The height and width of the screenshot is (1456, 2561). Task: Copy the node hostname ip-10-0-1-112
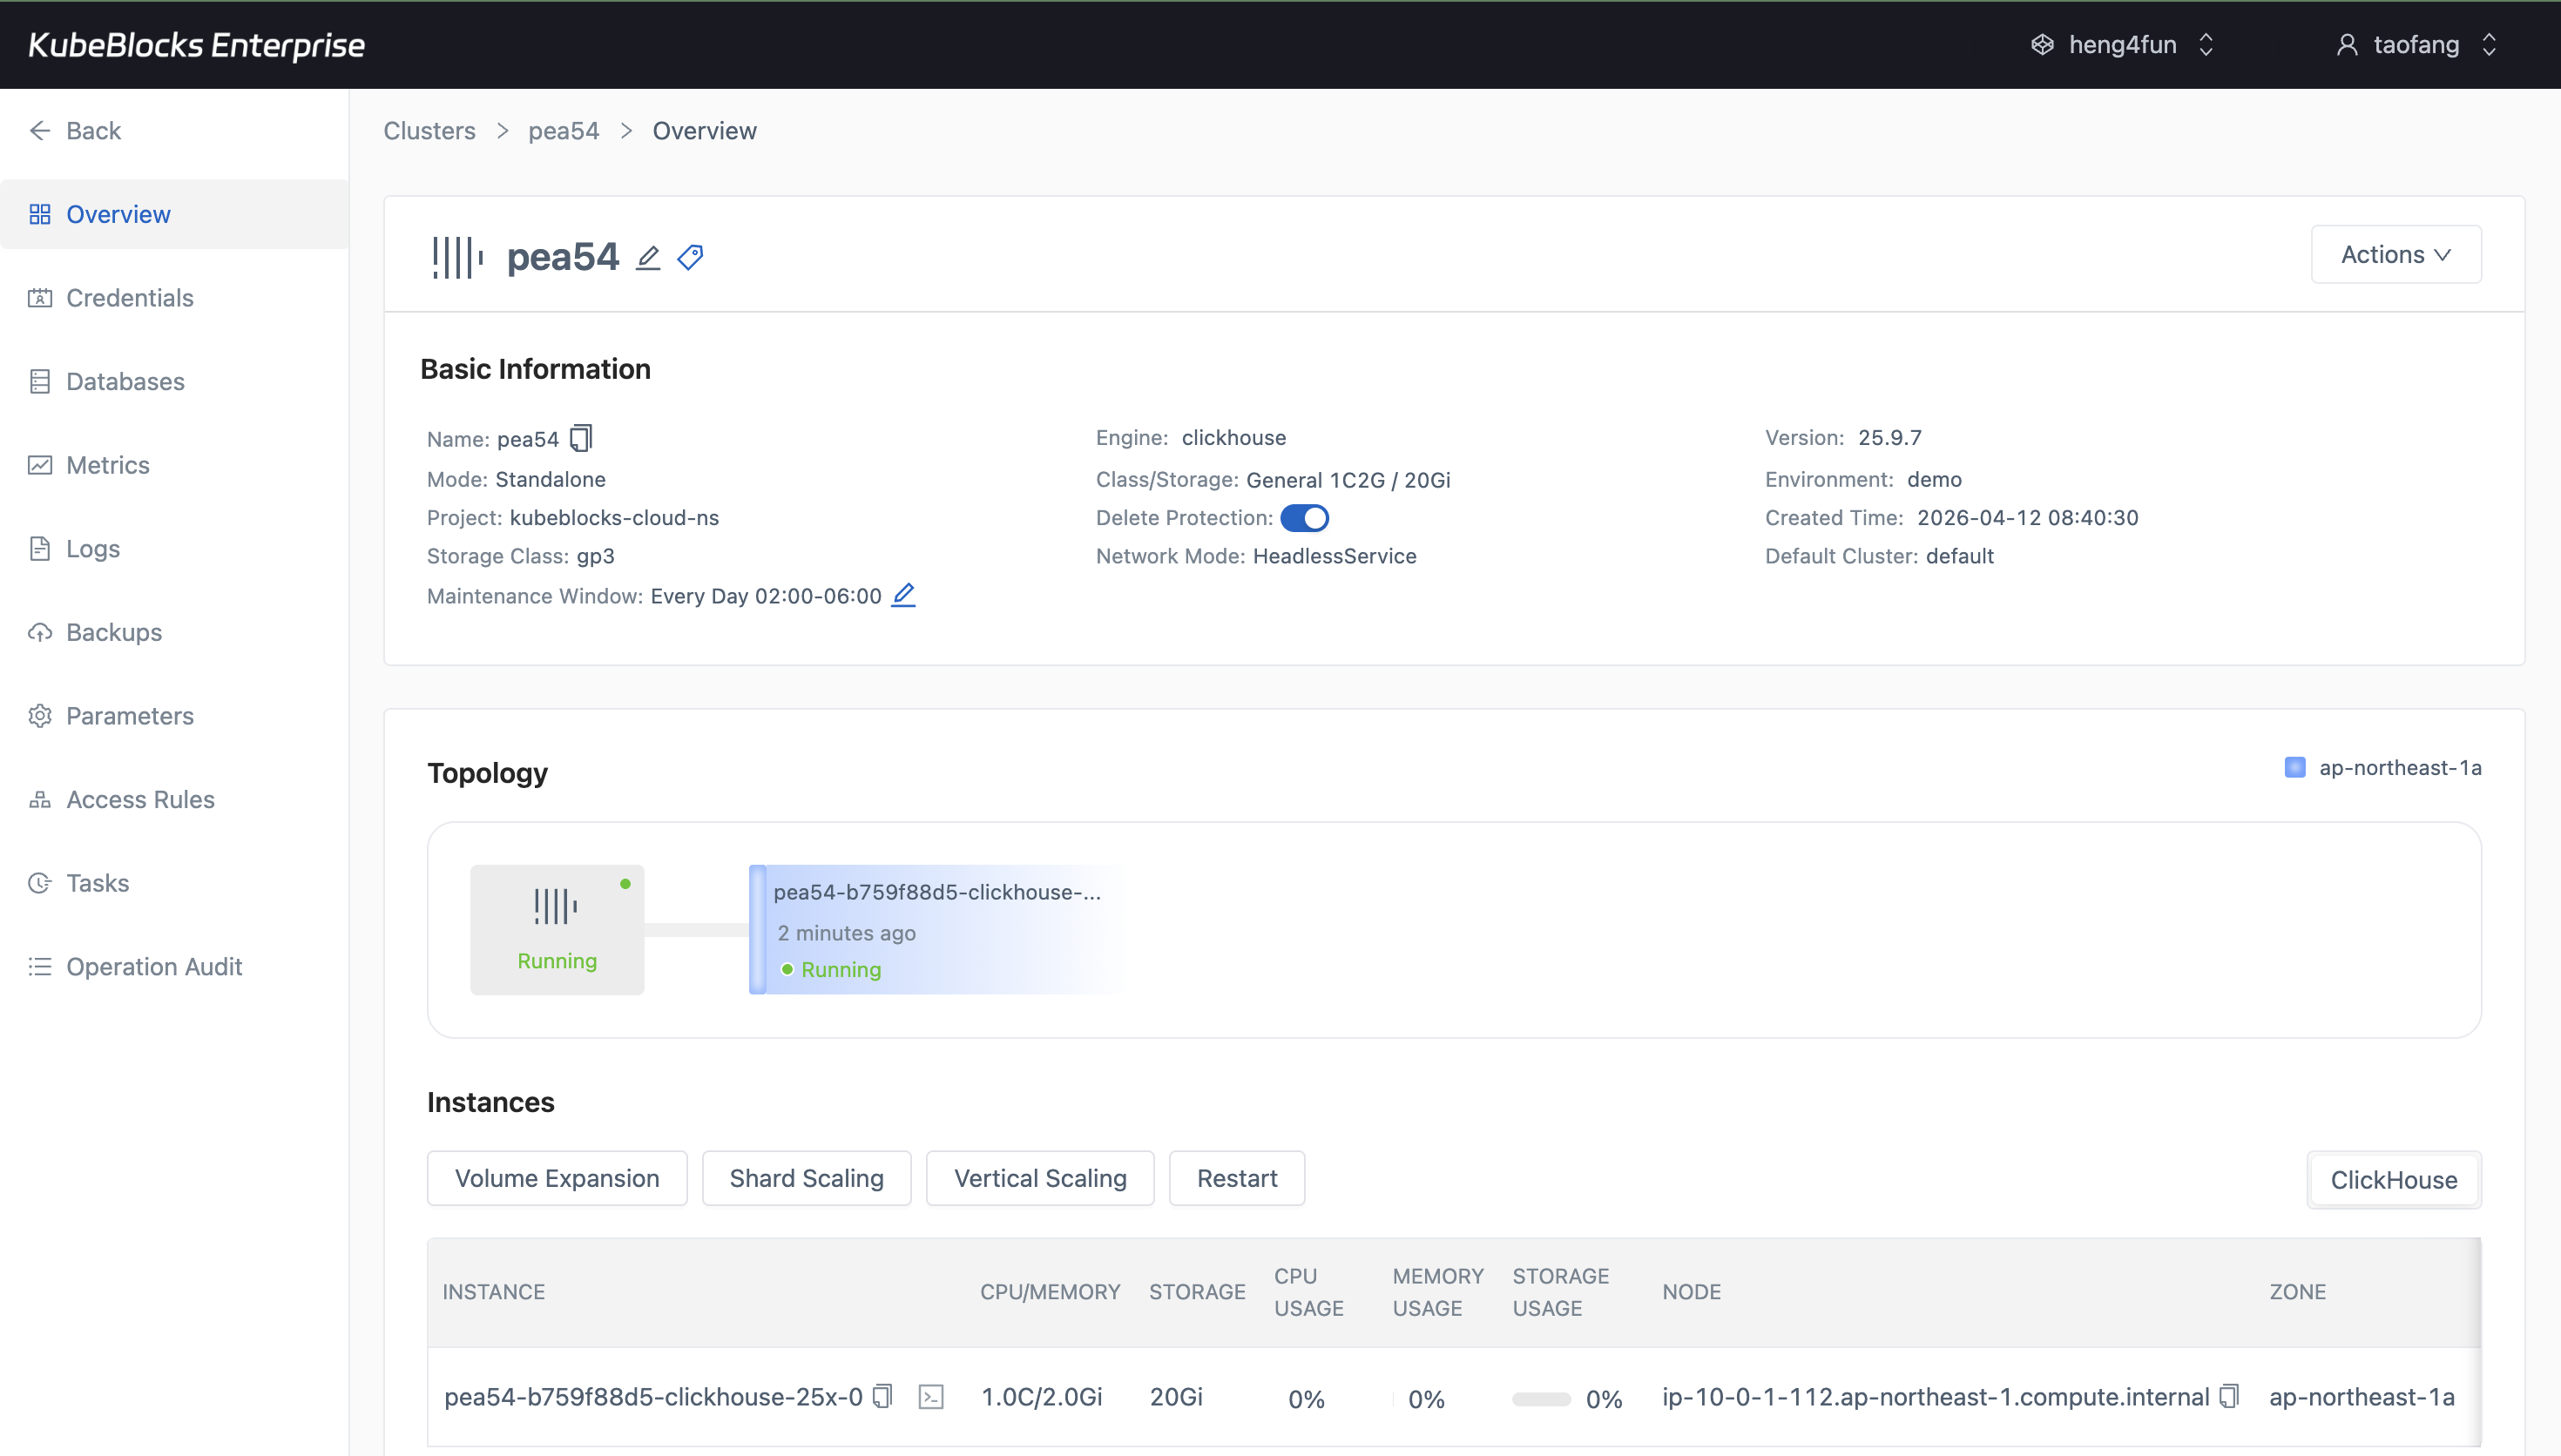[x=2230, y=1396]
